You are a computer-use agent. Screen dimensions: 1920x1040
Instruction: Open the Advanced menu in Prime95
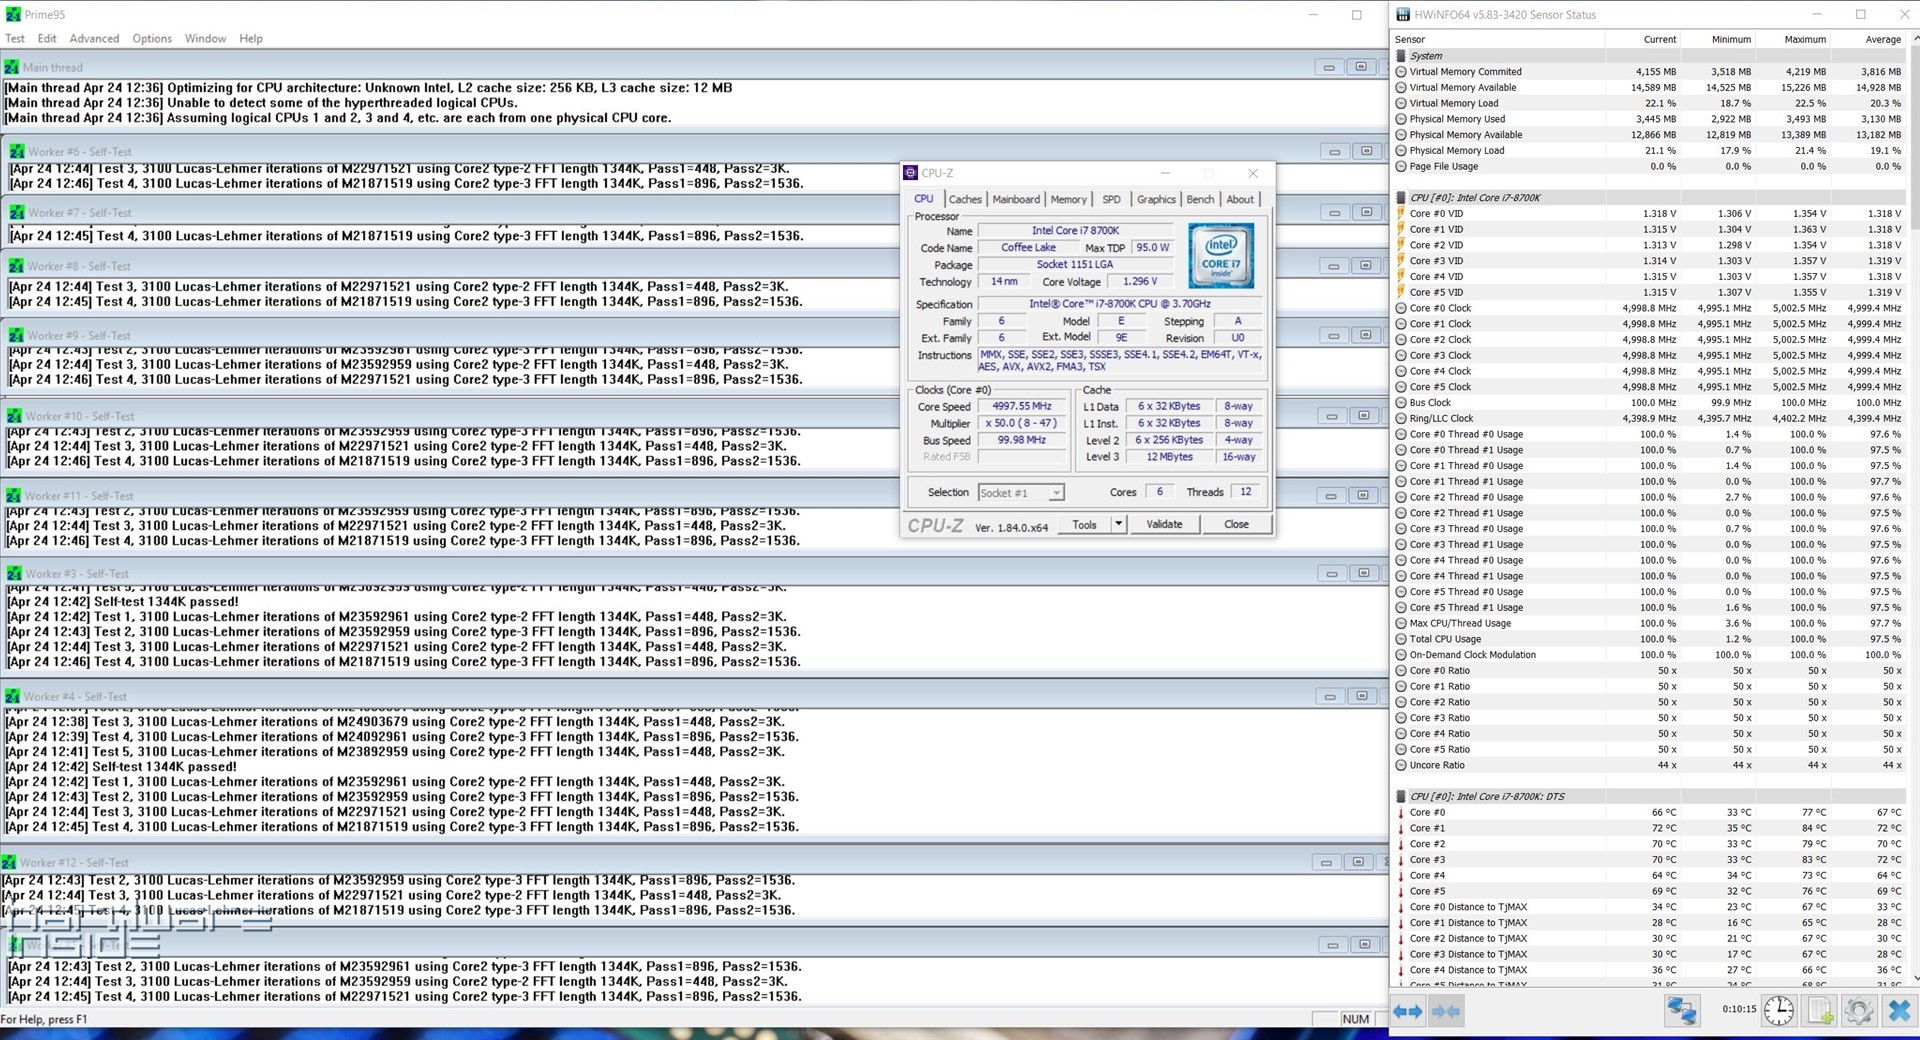pyautogui.click(x=94, y=38)
